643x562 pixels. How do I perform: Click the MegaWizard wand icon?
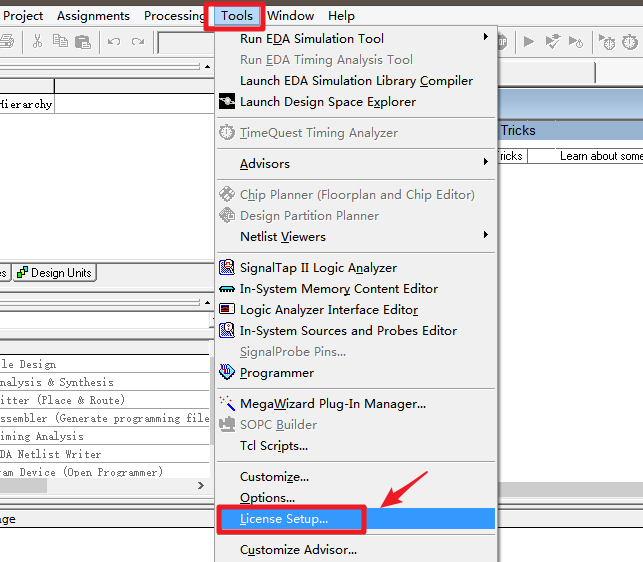tap(227, 403)
